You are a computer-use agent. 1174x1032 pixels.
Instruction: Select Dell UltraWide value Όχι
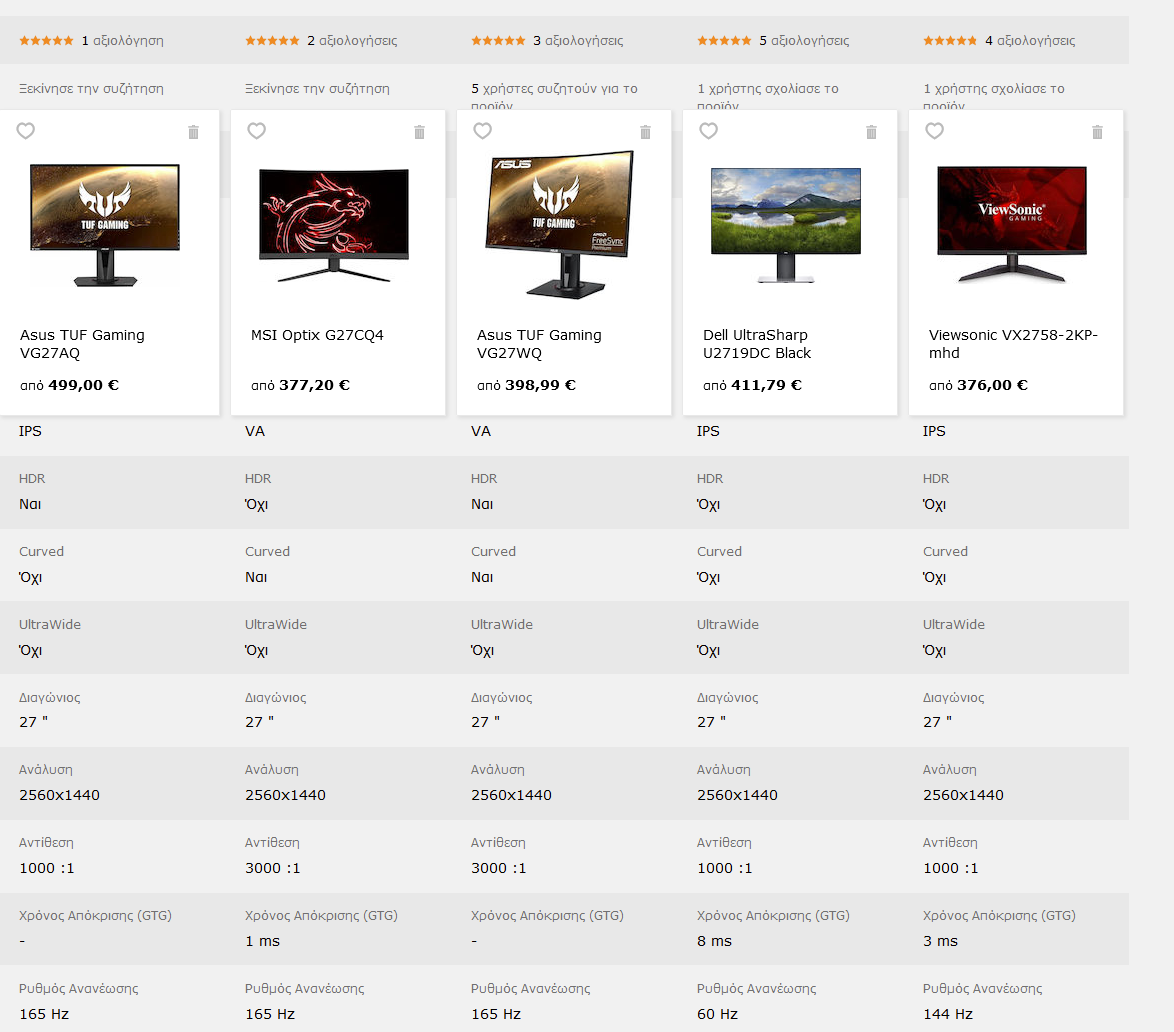tap(708, 650)
